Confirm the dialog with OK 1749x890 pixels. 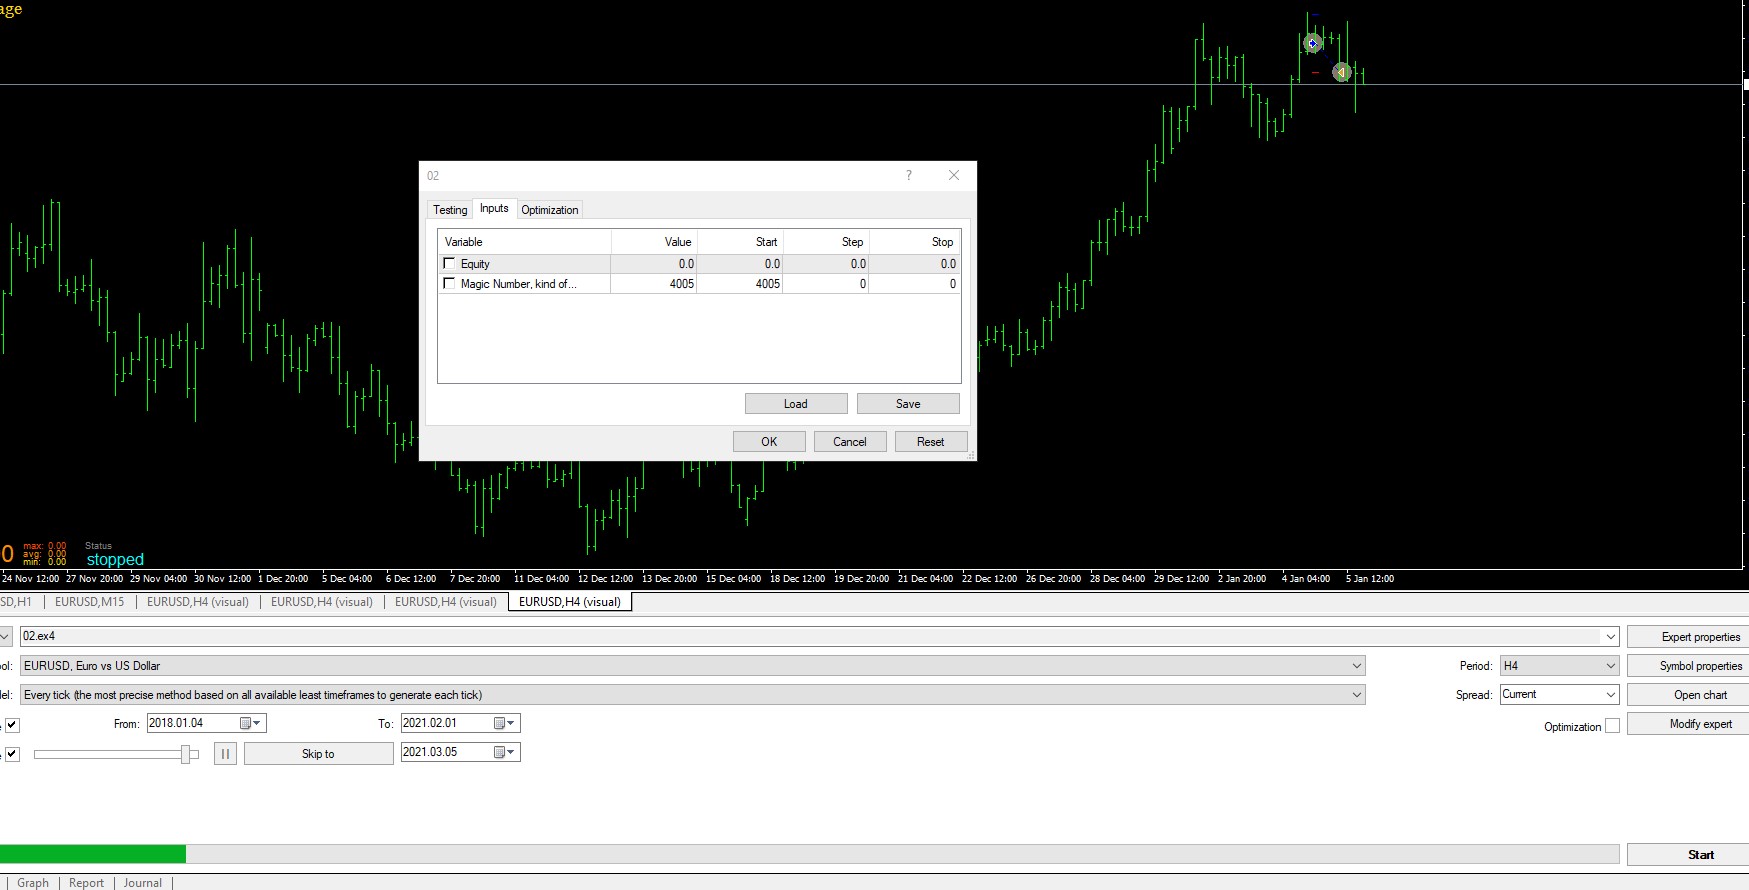[769, 442]
